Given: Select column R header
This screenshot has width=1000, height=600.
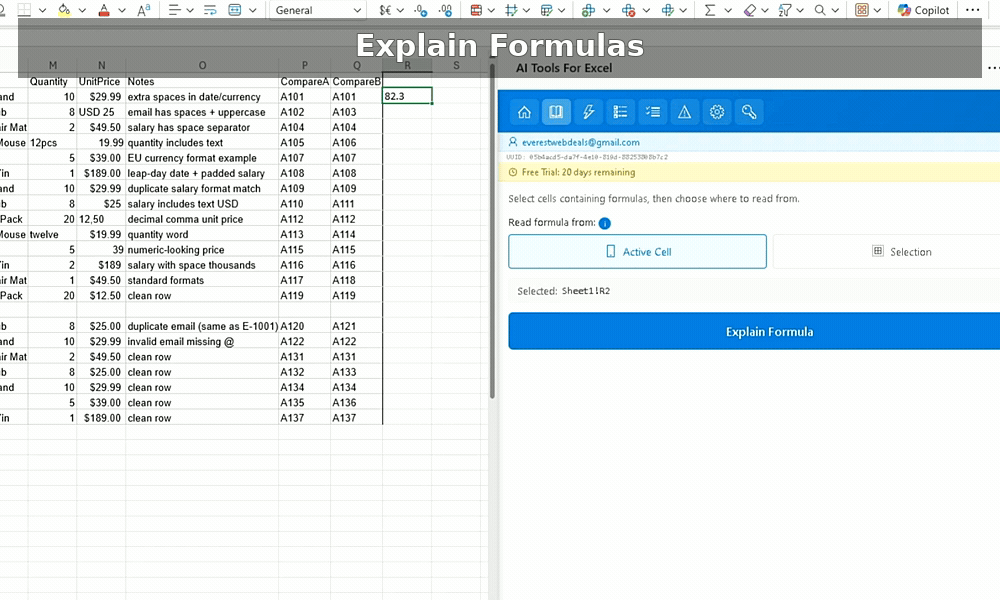Looking at the screenshot, I should 407,66.
